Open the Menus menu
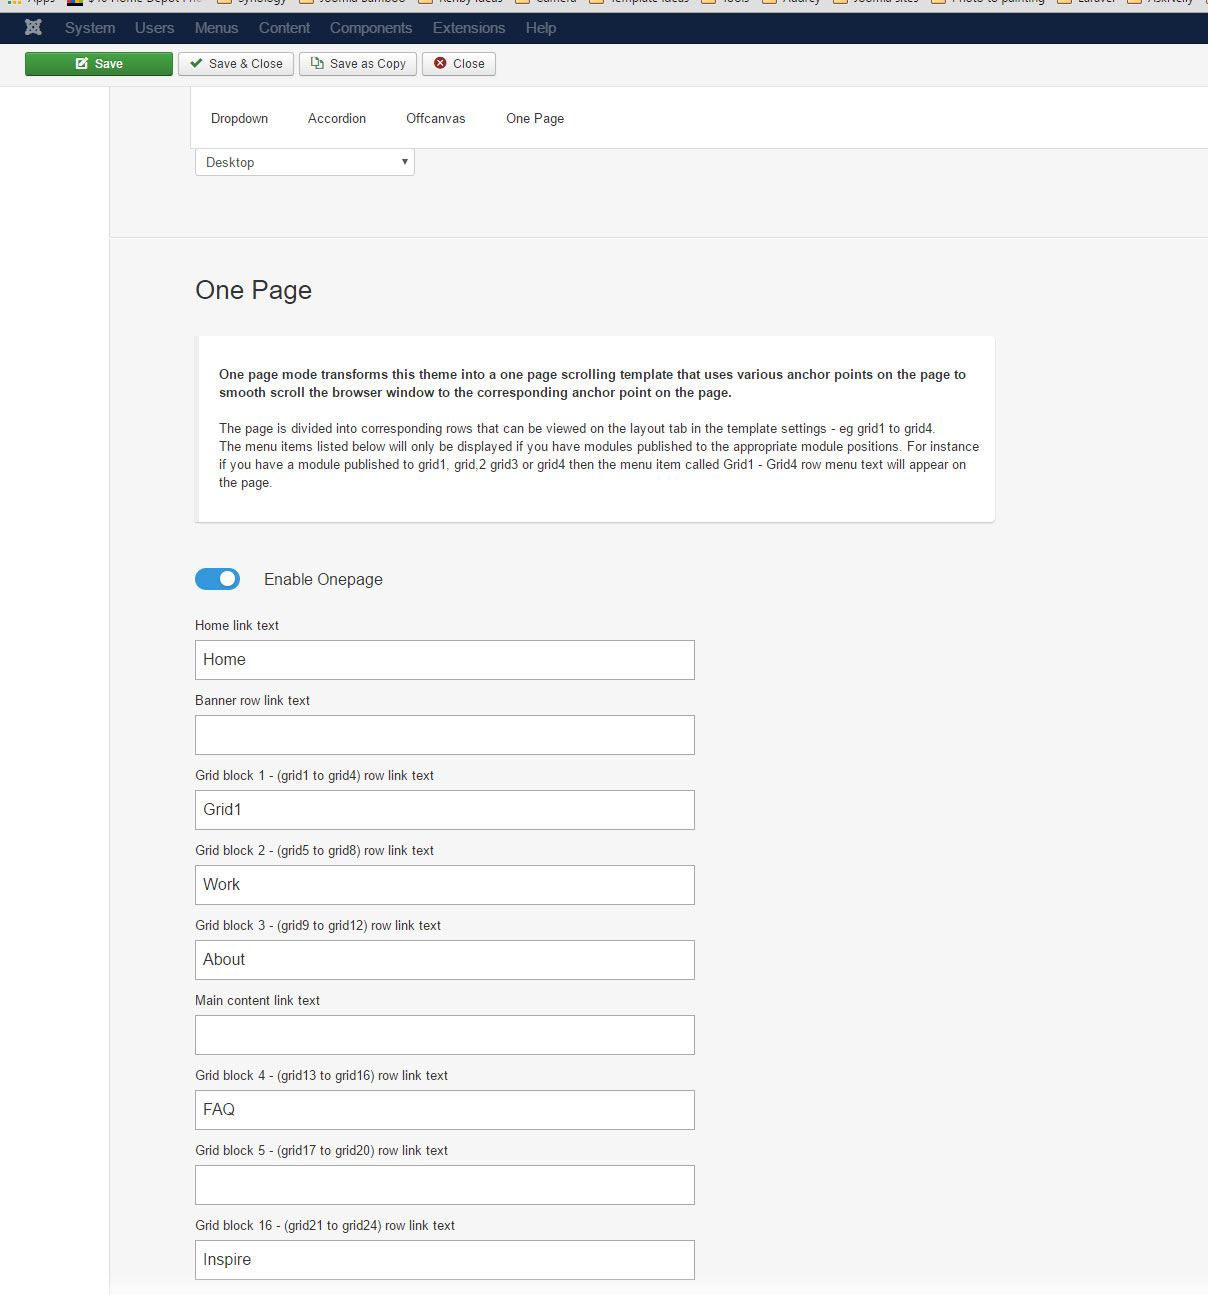This screenshot has width=1208, height=1295. pyautogui.click(x=216, y=28)
